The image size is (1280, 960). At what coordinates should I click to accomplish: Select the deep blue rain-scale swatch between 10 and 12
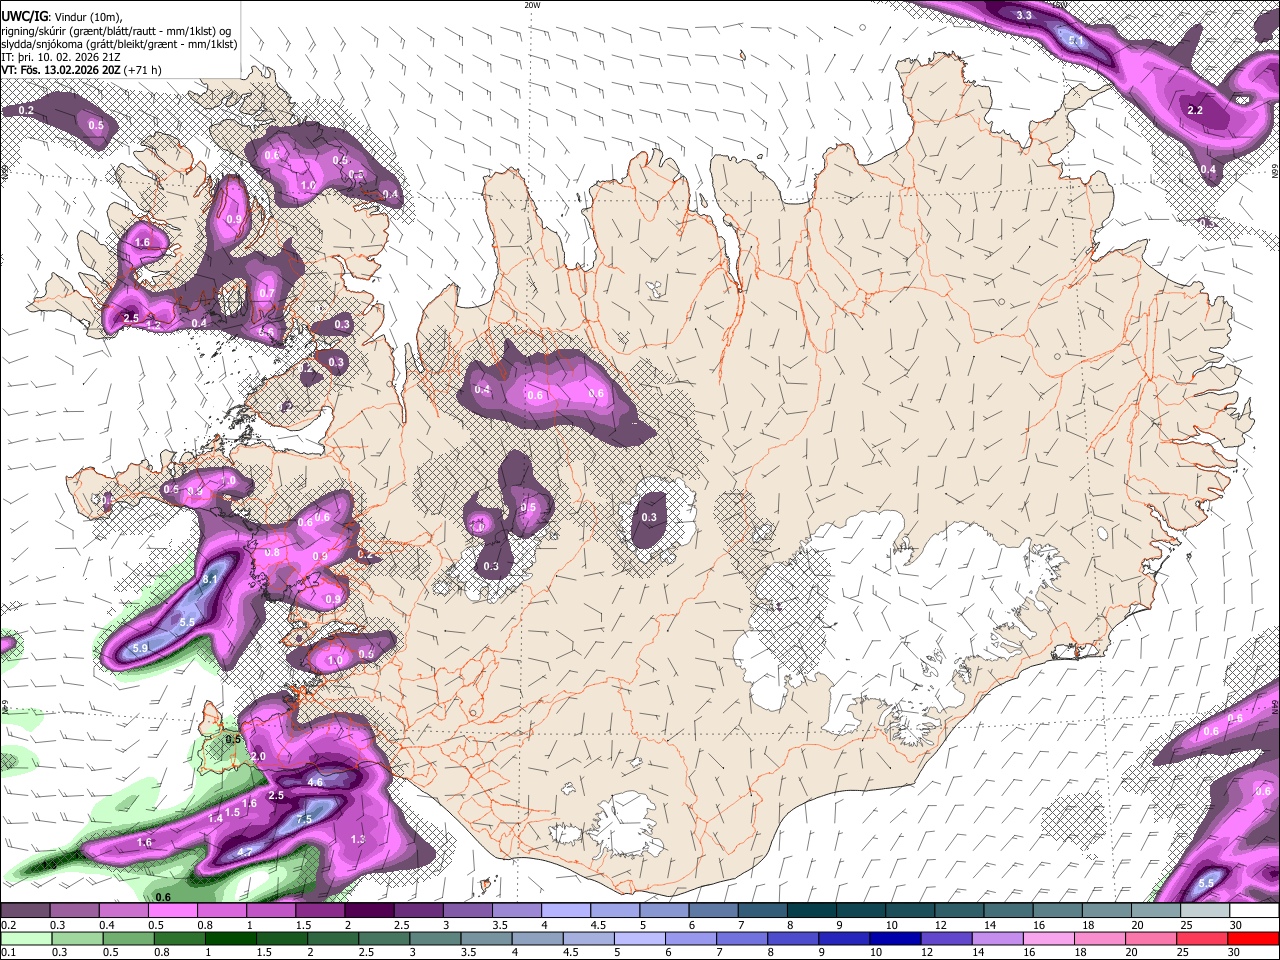tap(897, 938)
